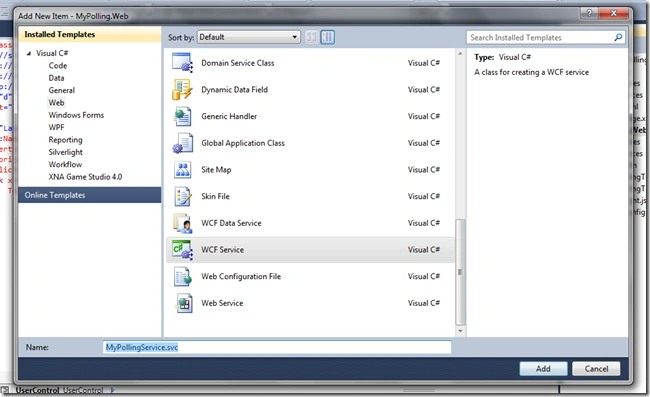Screen dimensions: 650x397
Task: Select the Web Configuration File icon
Action: click(x=182, y=276)
